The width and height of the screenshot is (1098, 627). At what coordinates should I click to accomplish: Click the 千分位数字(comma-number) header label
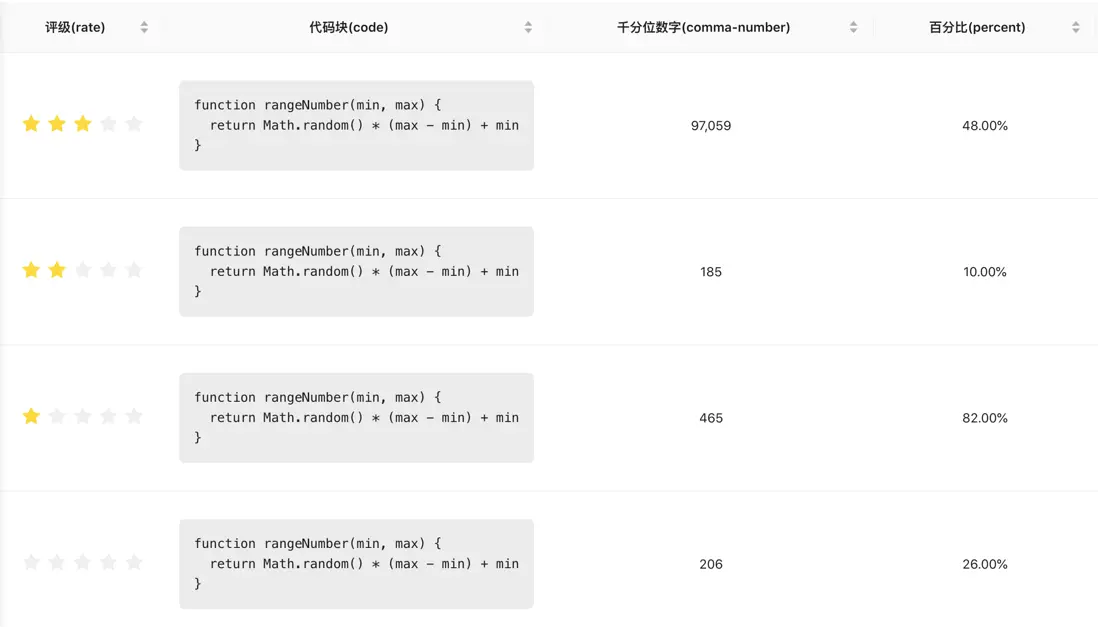click(703, 27)
